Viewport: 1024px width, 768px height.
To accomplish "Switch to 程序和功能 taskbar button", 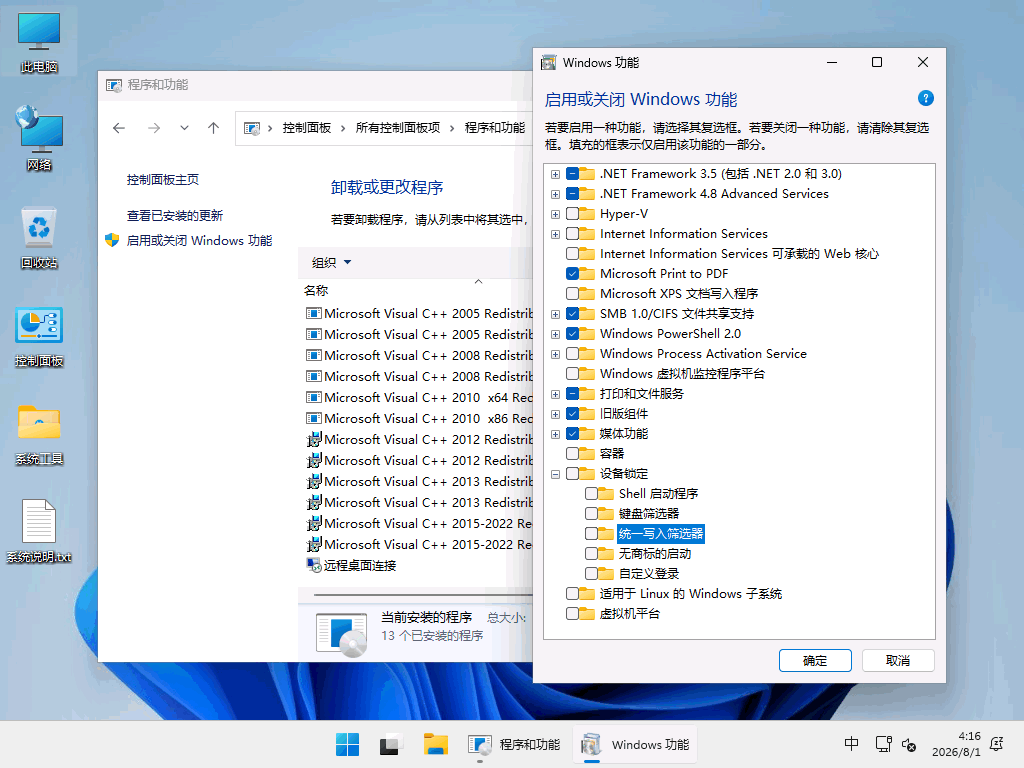I will point(515,744).
